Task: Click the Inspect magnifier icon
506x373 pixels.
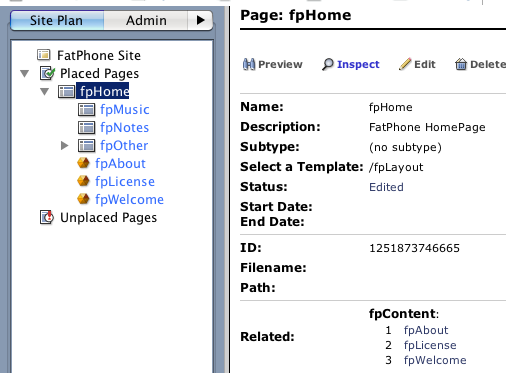Action: pyautogui.click(x=328, y=64)
